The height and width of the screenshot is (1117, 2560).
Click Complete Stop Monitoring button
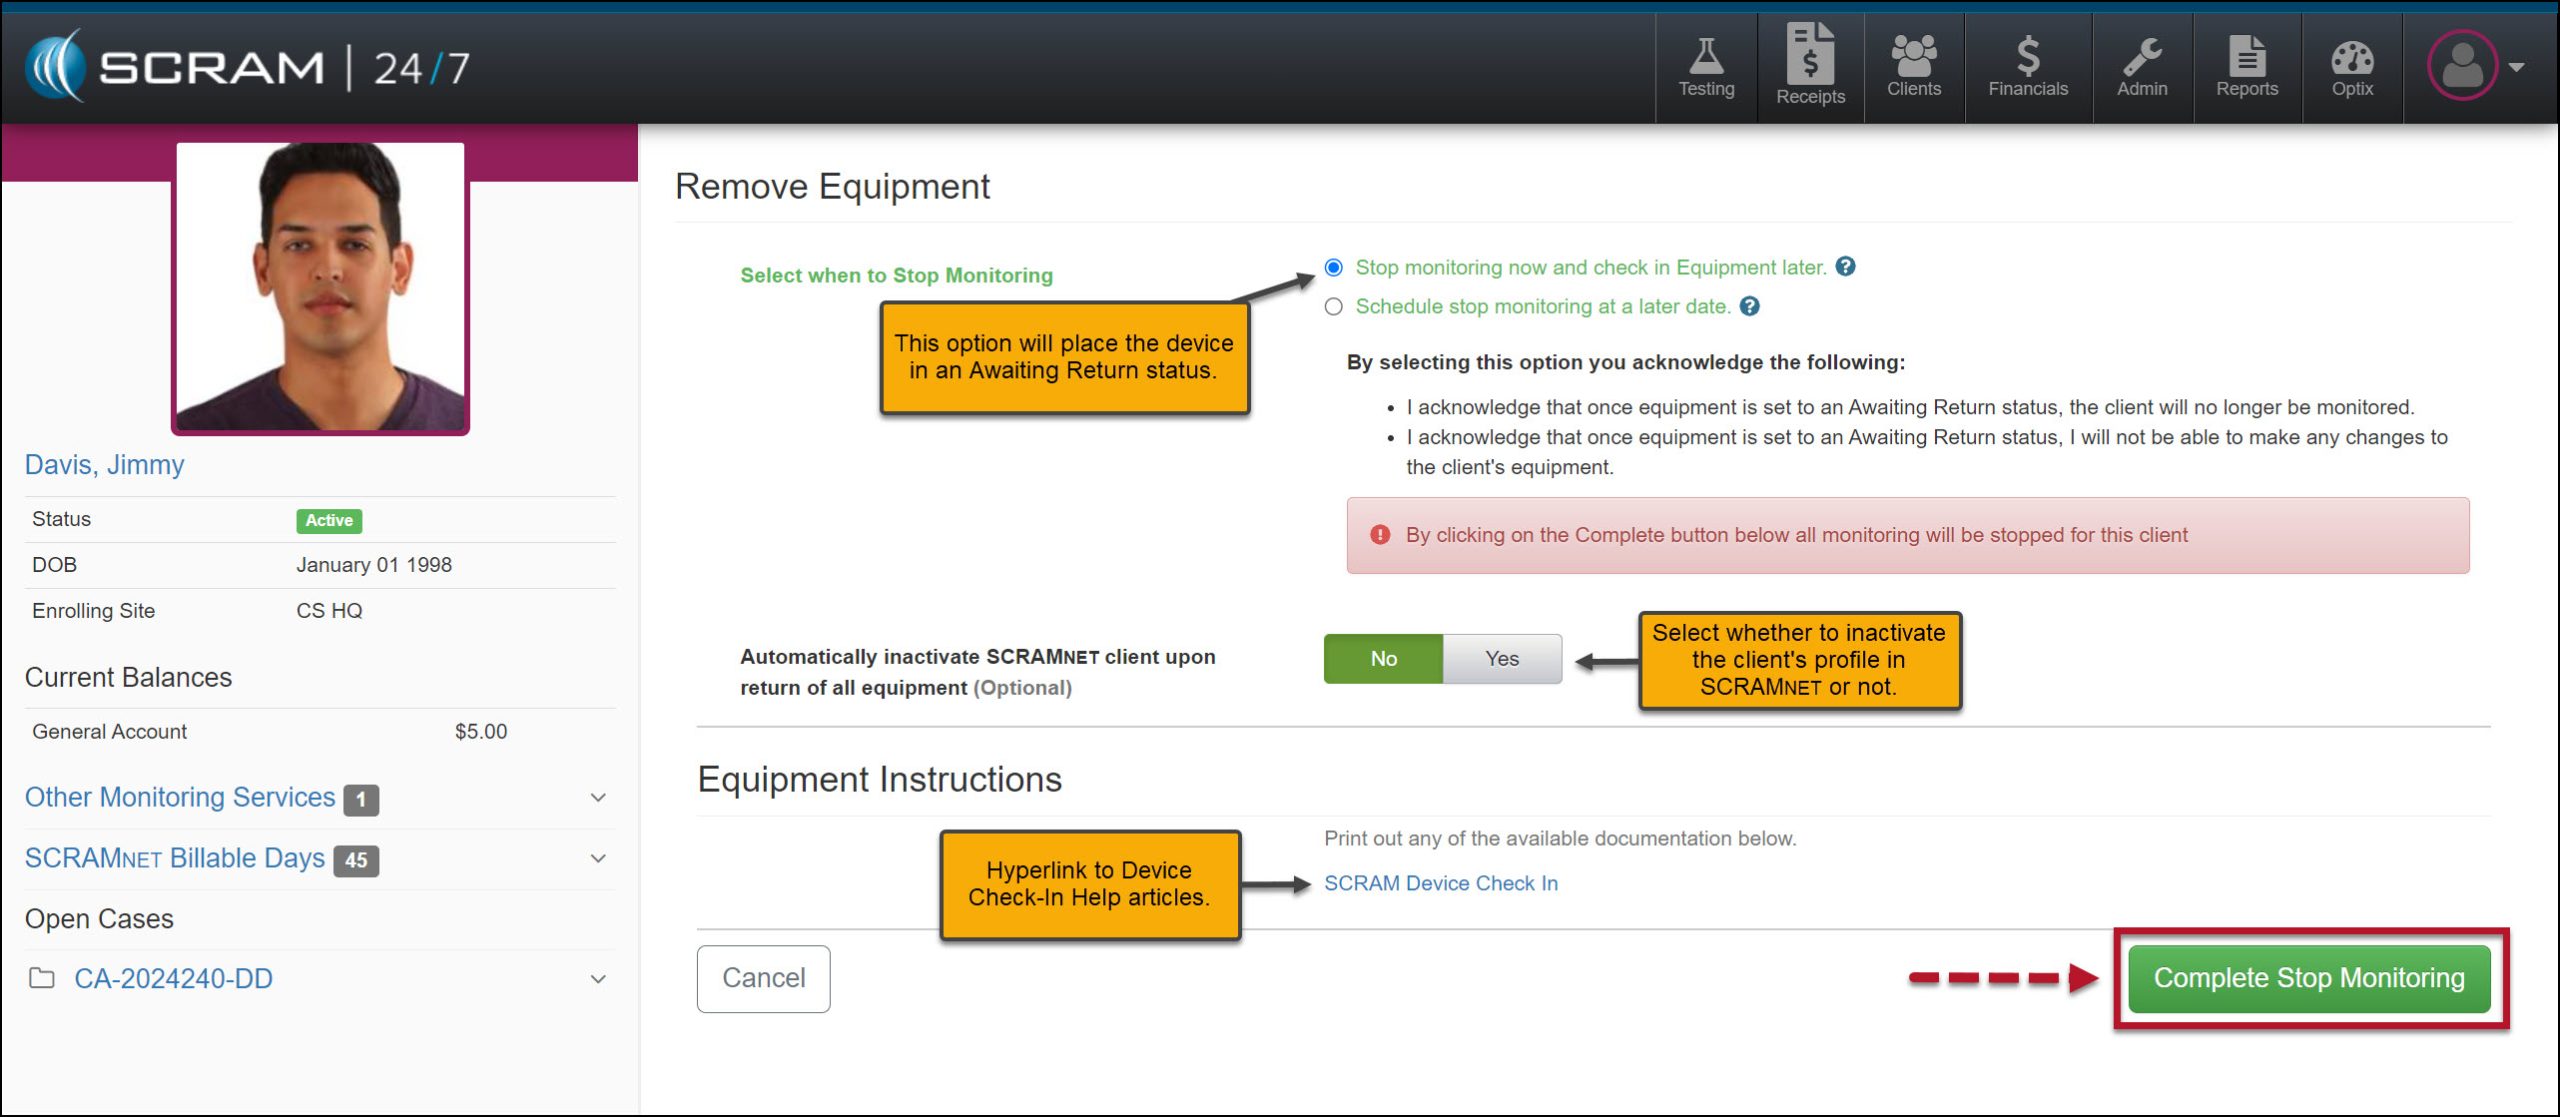click(x=2308, y=979)
